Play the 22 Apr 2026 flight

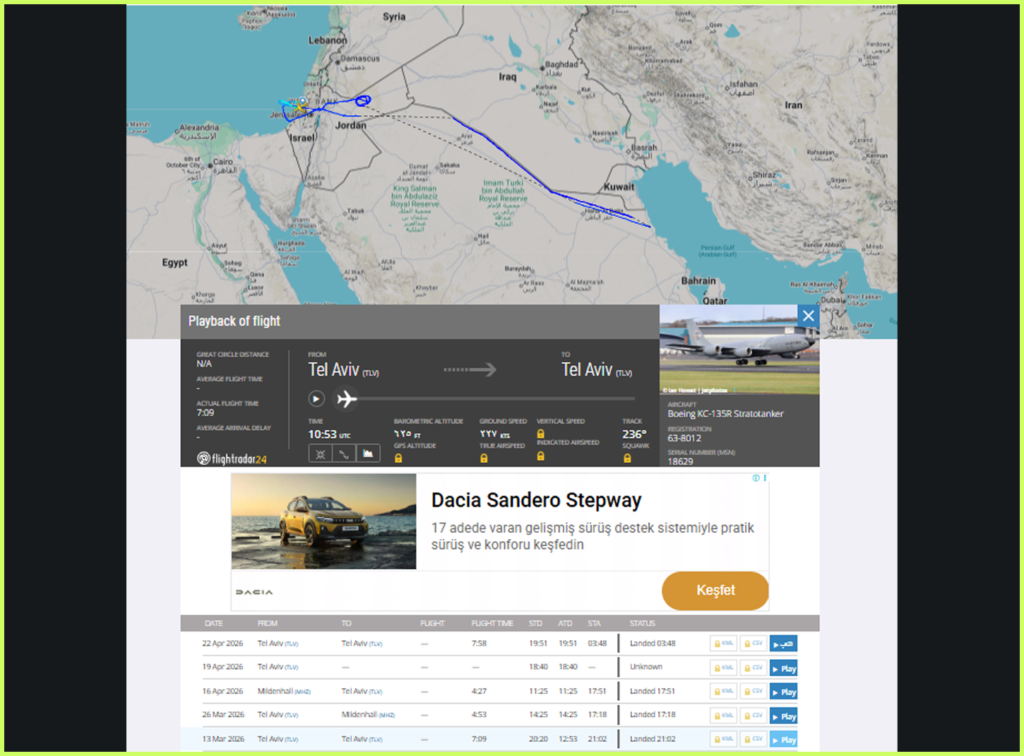coord(783,644)
